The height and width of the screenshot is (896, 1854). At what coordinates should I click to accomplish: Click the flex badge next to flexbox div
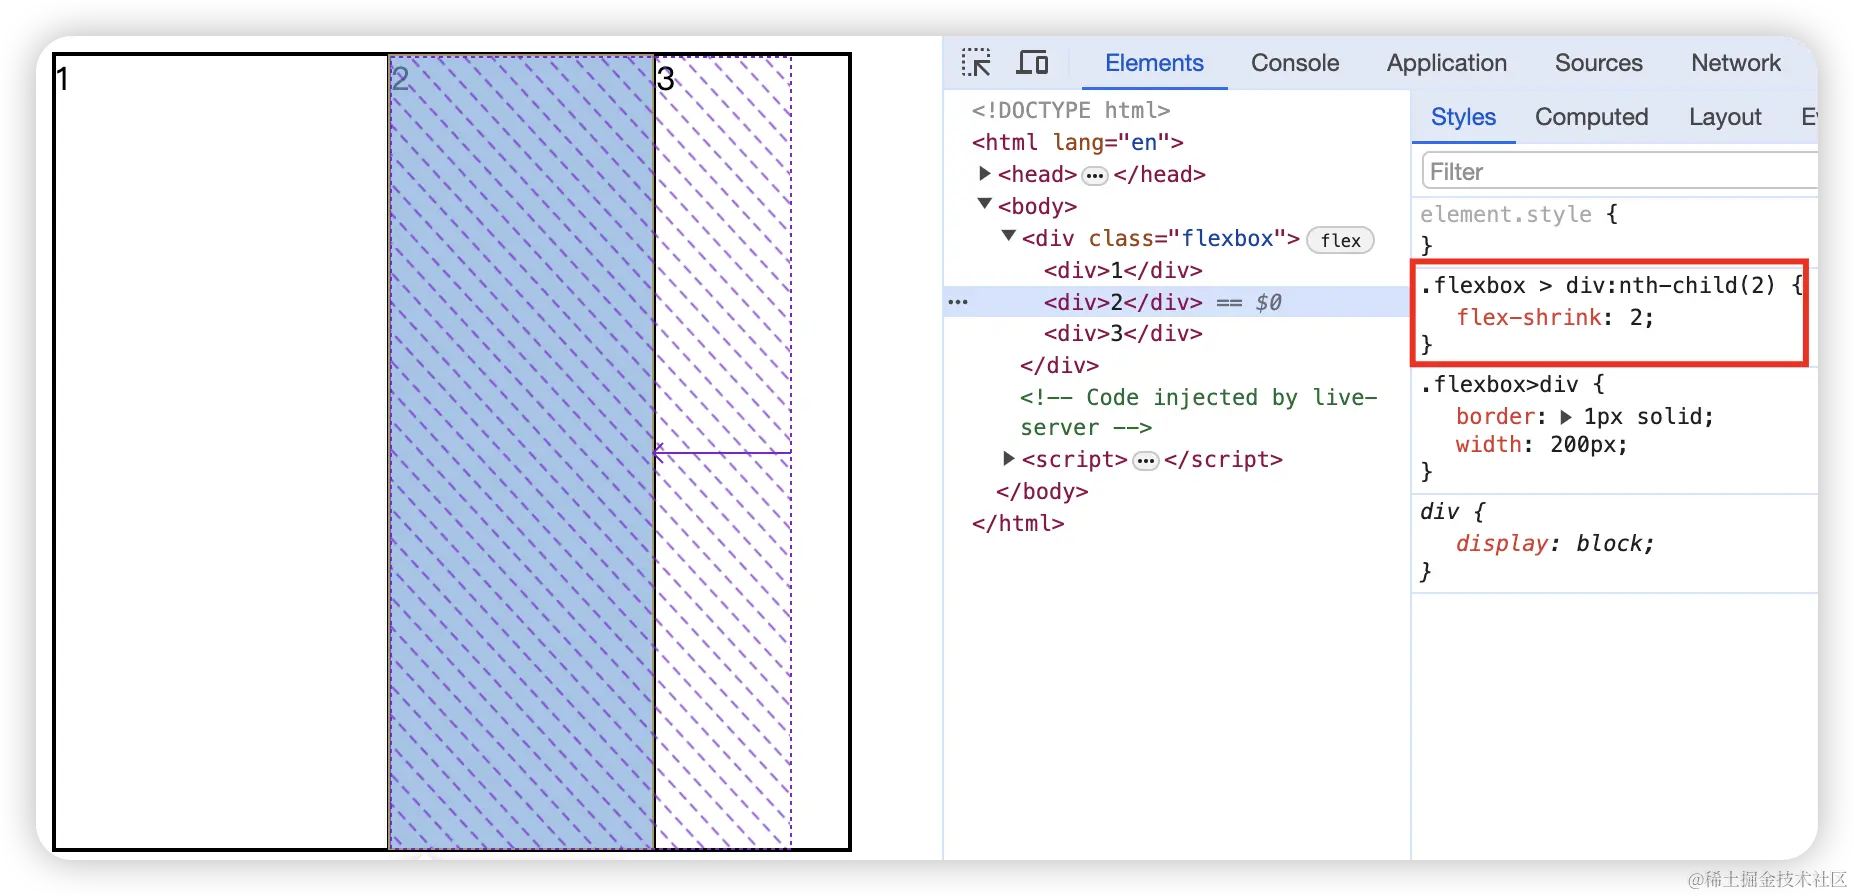[1340, 240]
